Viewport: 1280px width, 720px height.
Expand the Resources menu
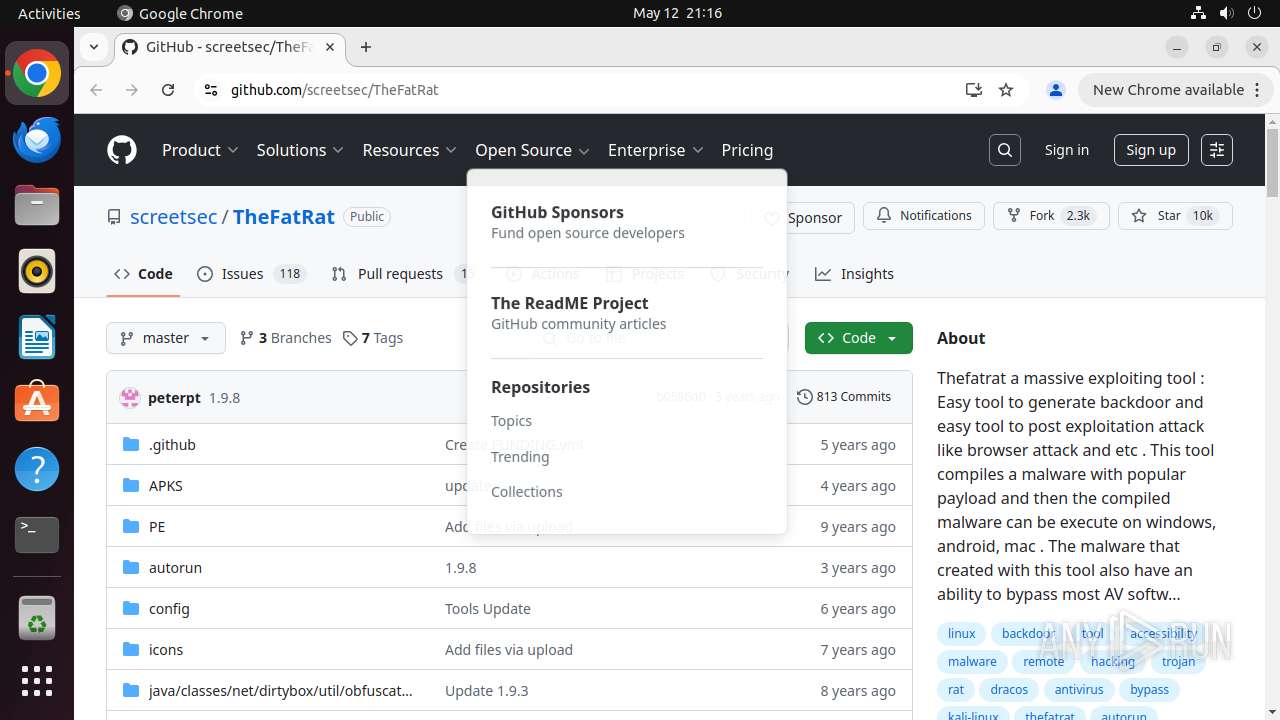[410, 150]
